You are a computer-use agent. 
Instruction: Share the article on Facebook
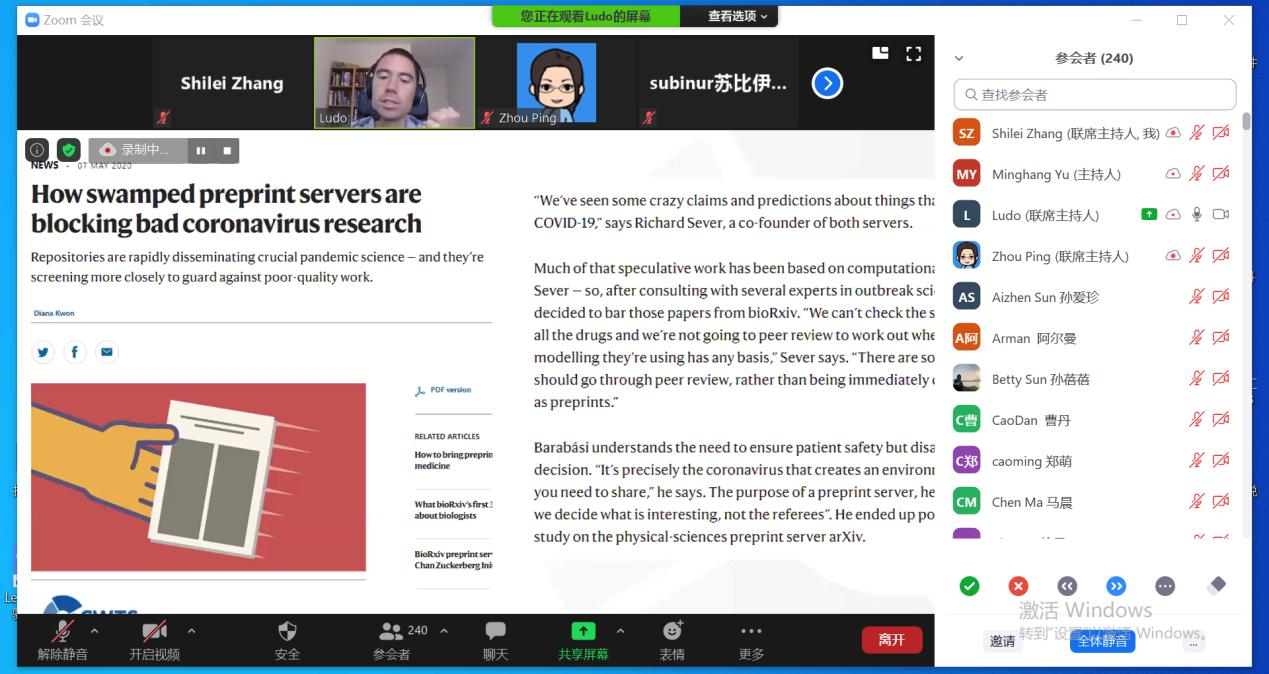pos(75,352)
